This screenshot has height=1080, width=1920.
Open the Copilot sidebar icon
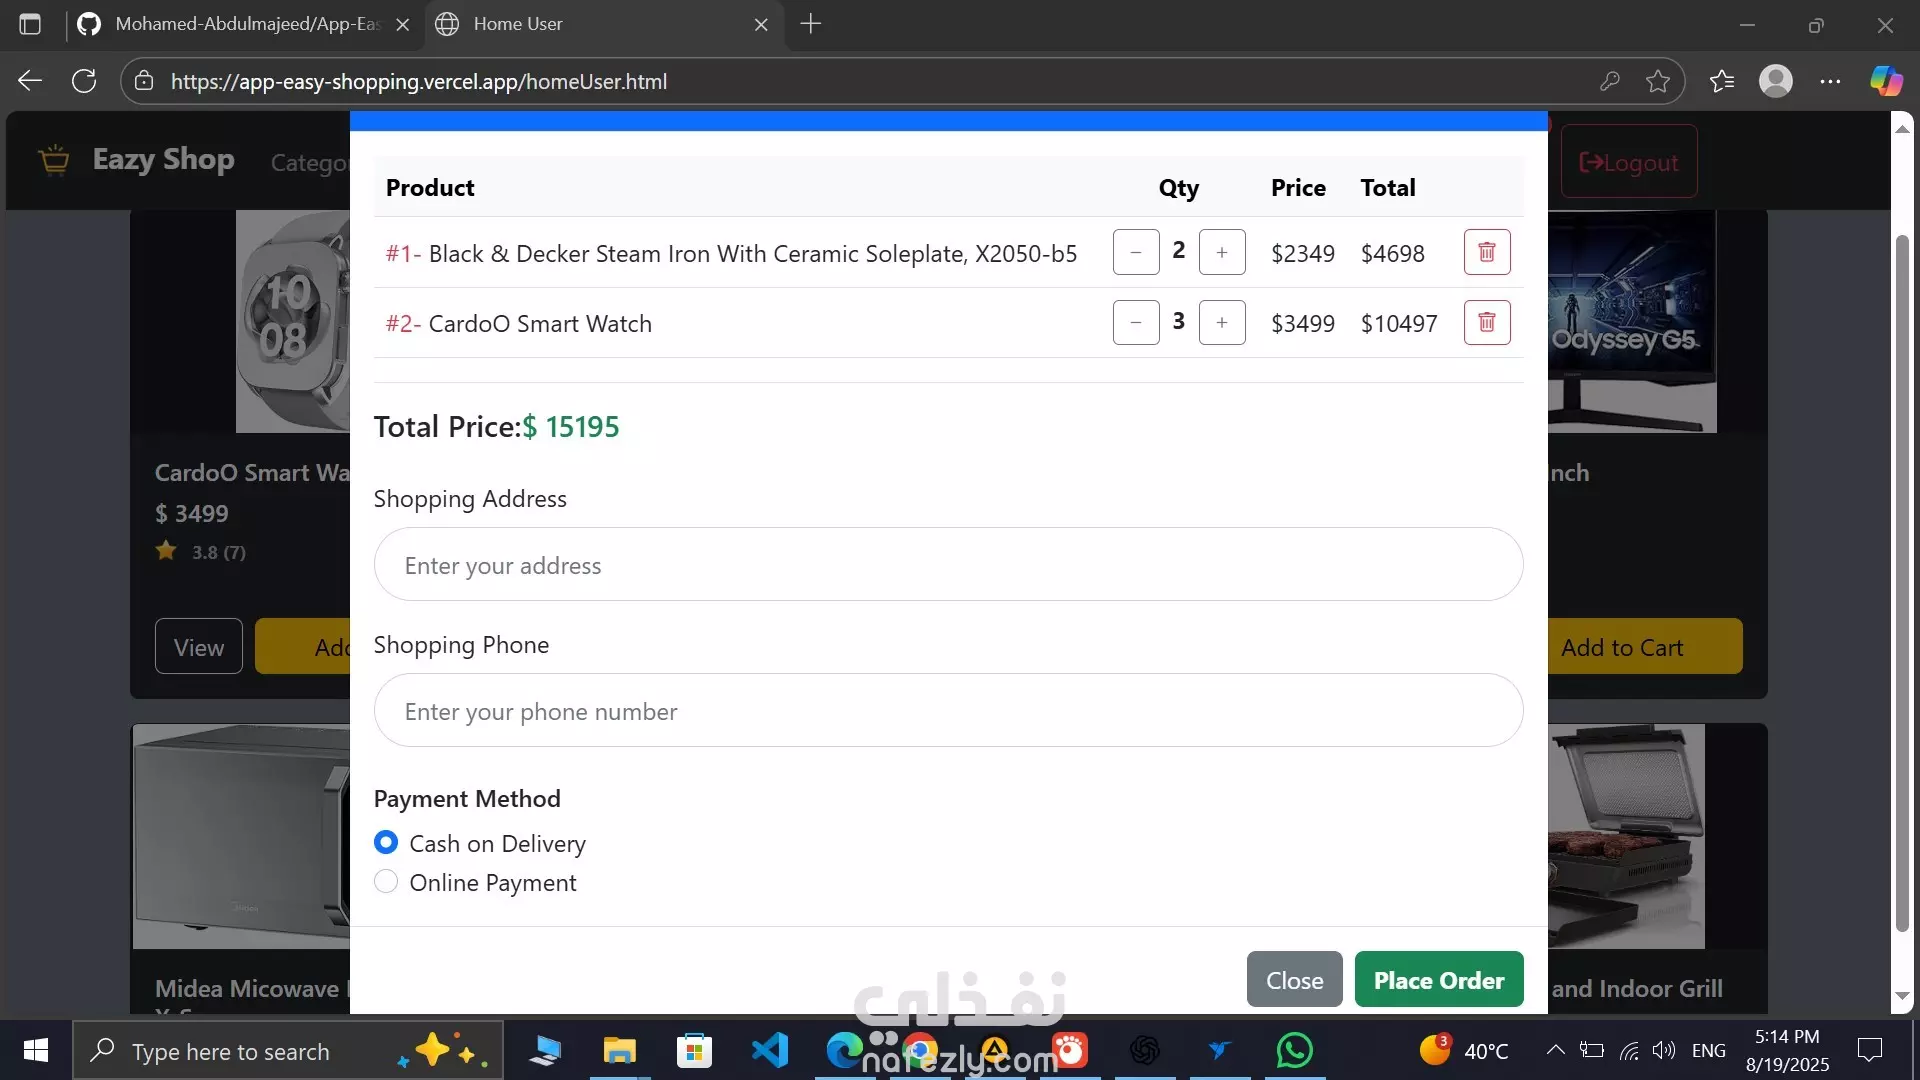point(1886,81)
